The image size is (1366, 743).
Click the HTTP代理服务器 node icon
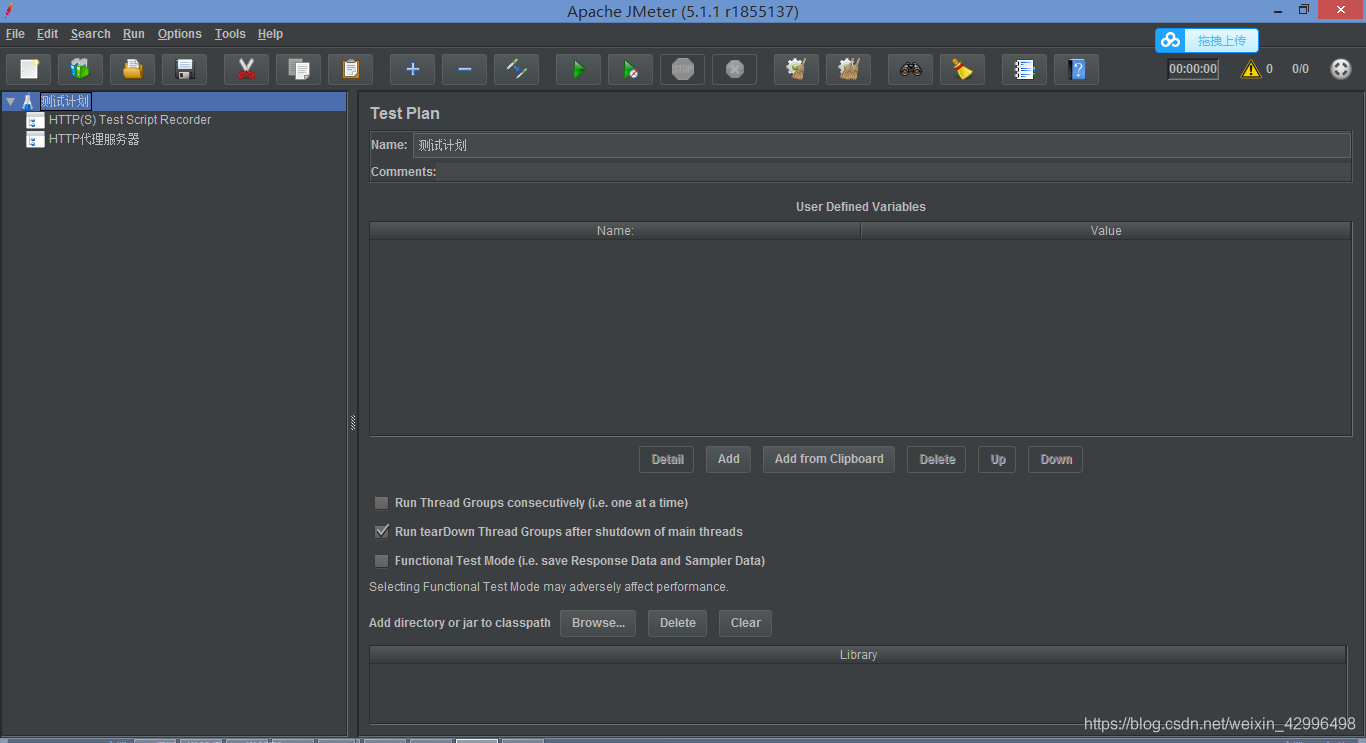coord(35,140)
